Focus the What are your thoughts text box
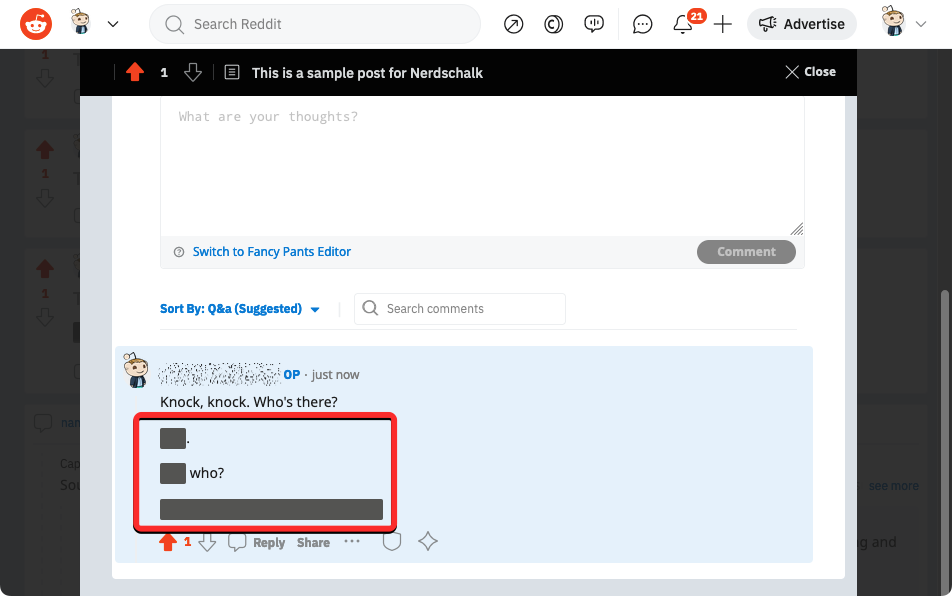This screenshot has width=952, height=596. click(x=482, y=166)
